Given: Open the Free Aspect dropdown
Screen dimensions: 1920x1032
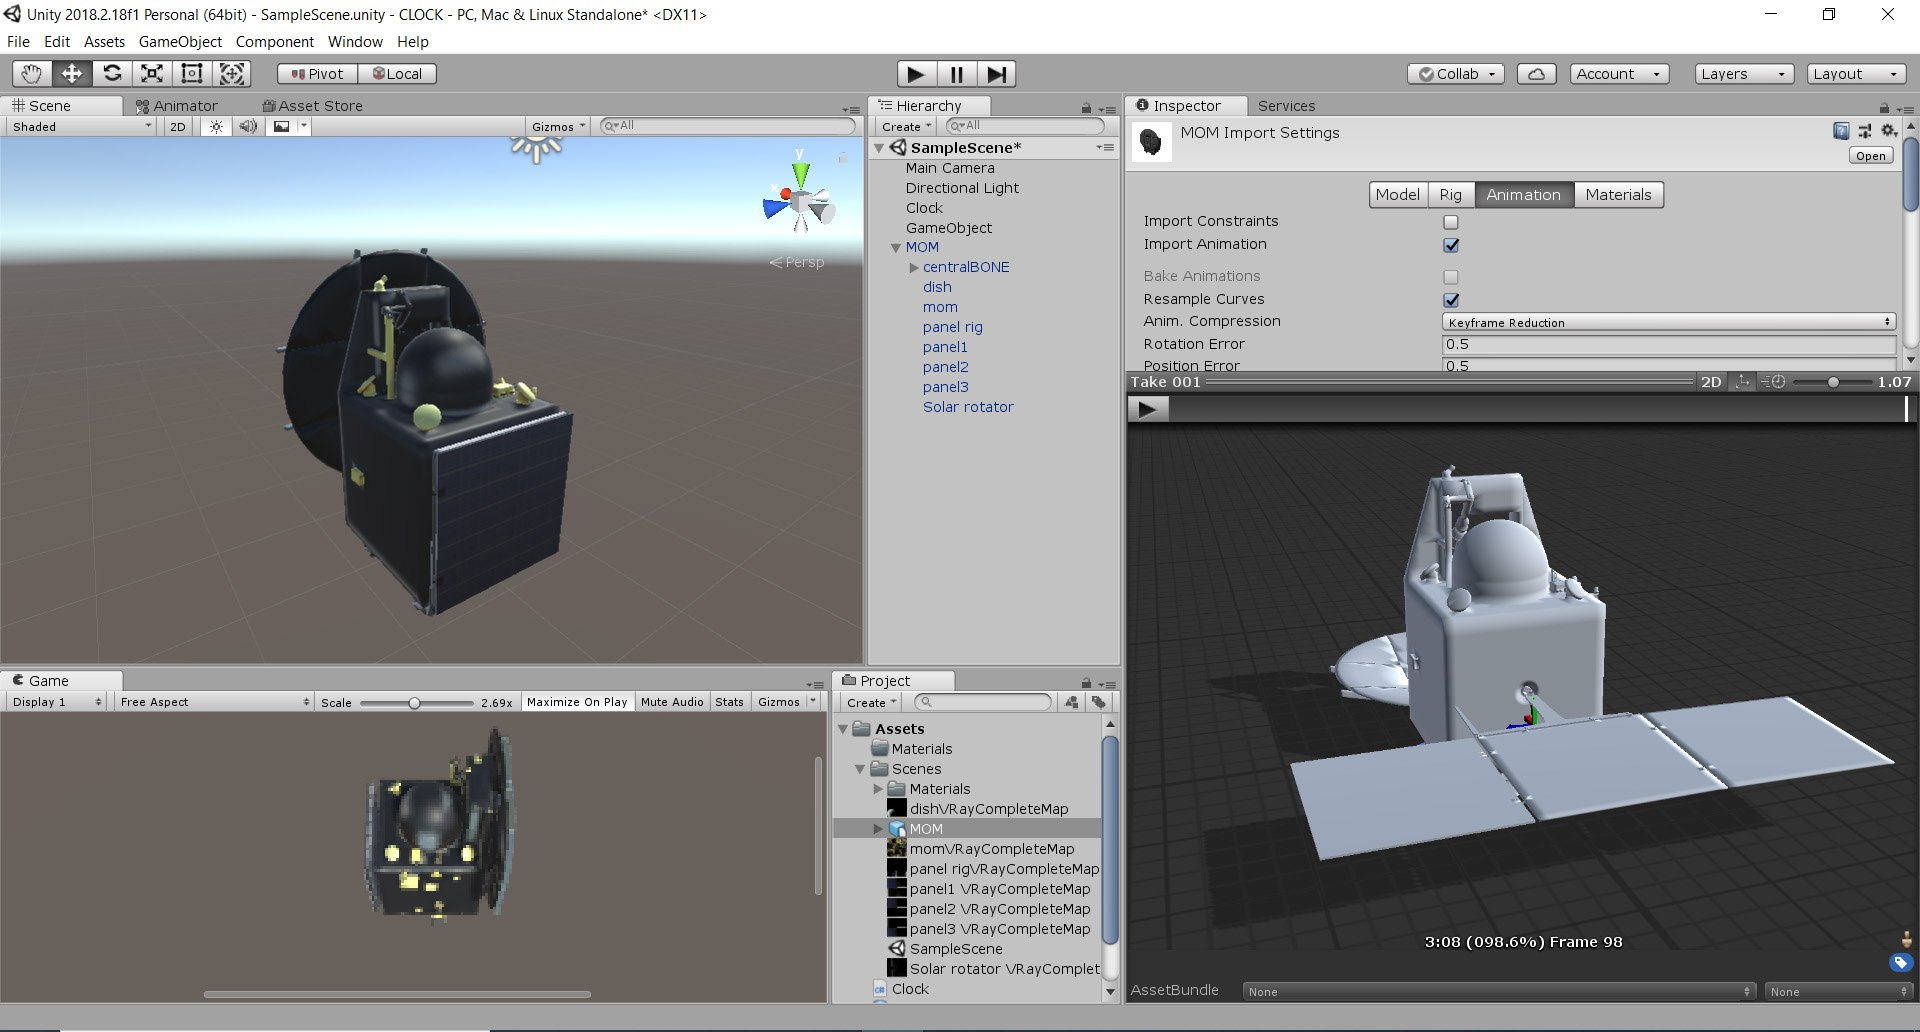Looking at the screenshot, I should coord(214,702).
